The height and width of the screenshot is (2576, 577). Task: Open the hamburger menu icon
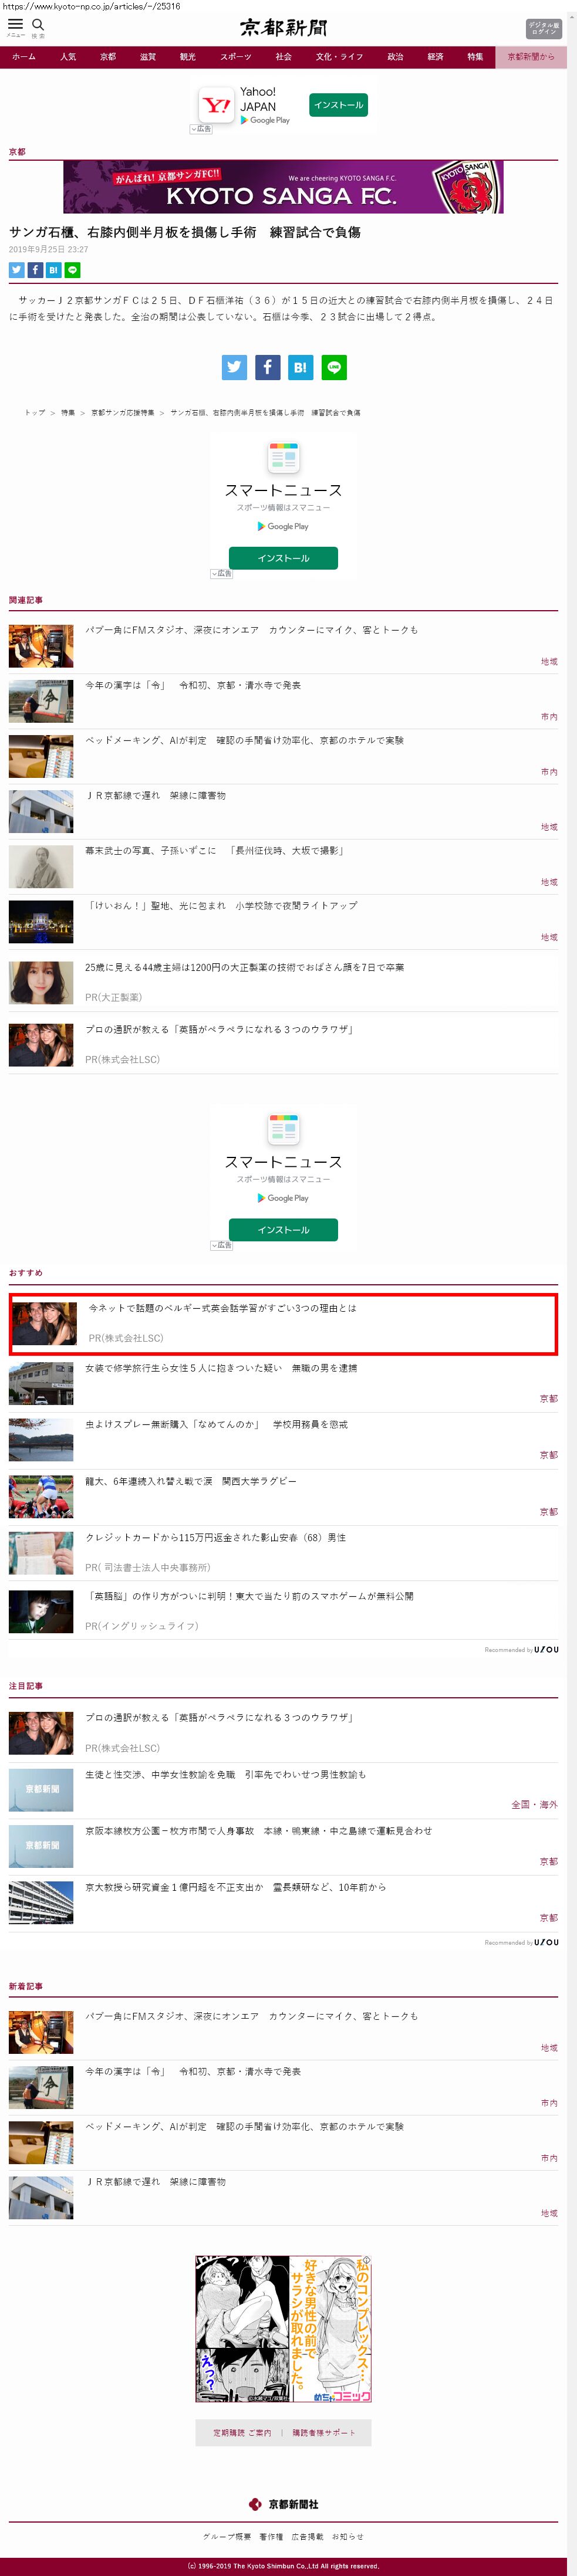coord(15,25)
